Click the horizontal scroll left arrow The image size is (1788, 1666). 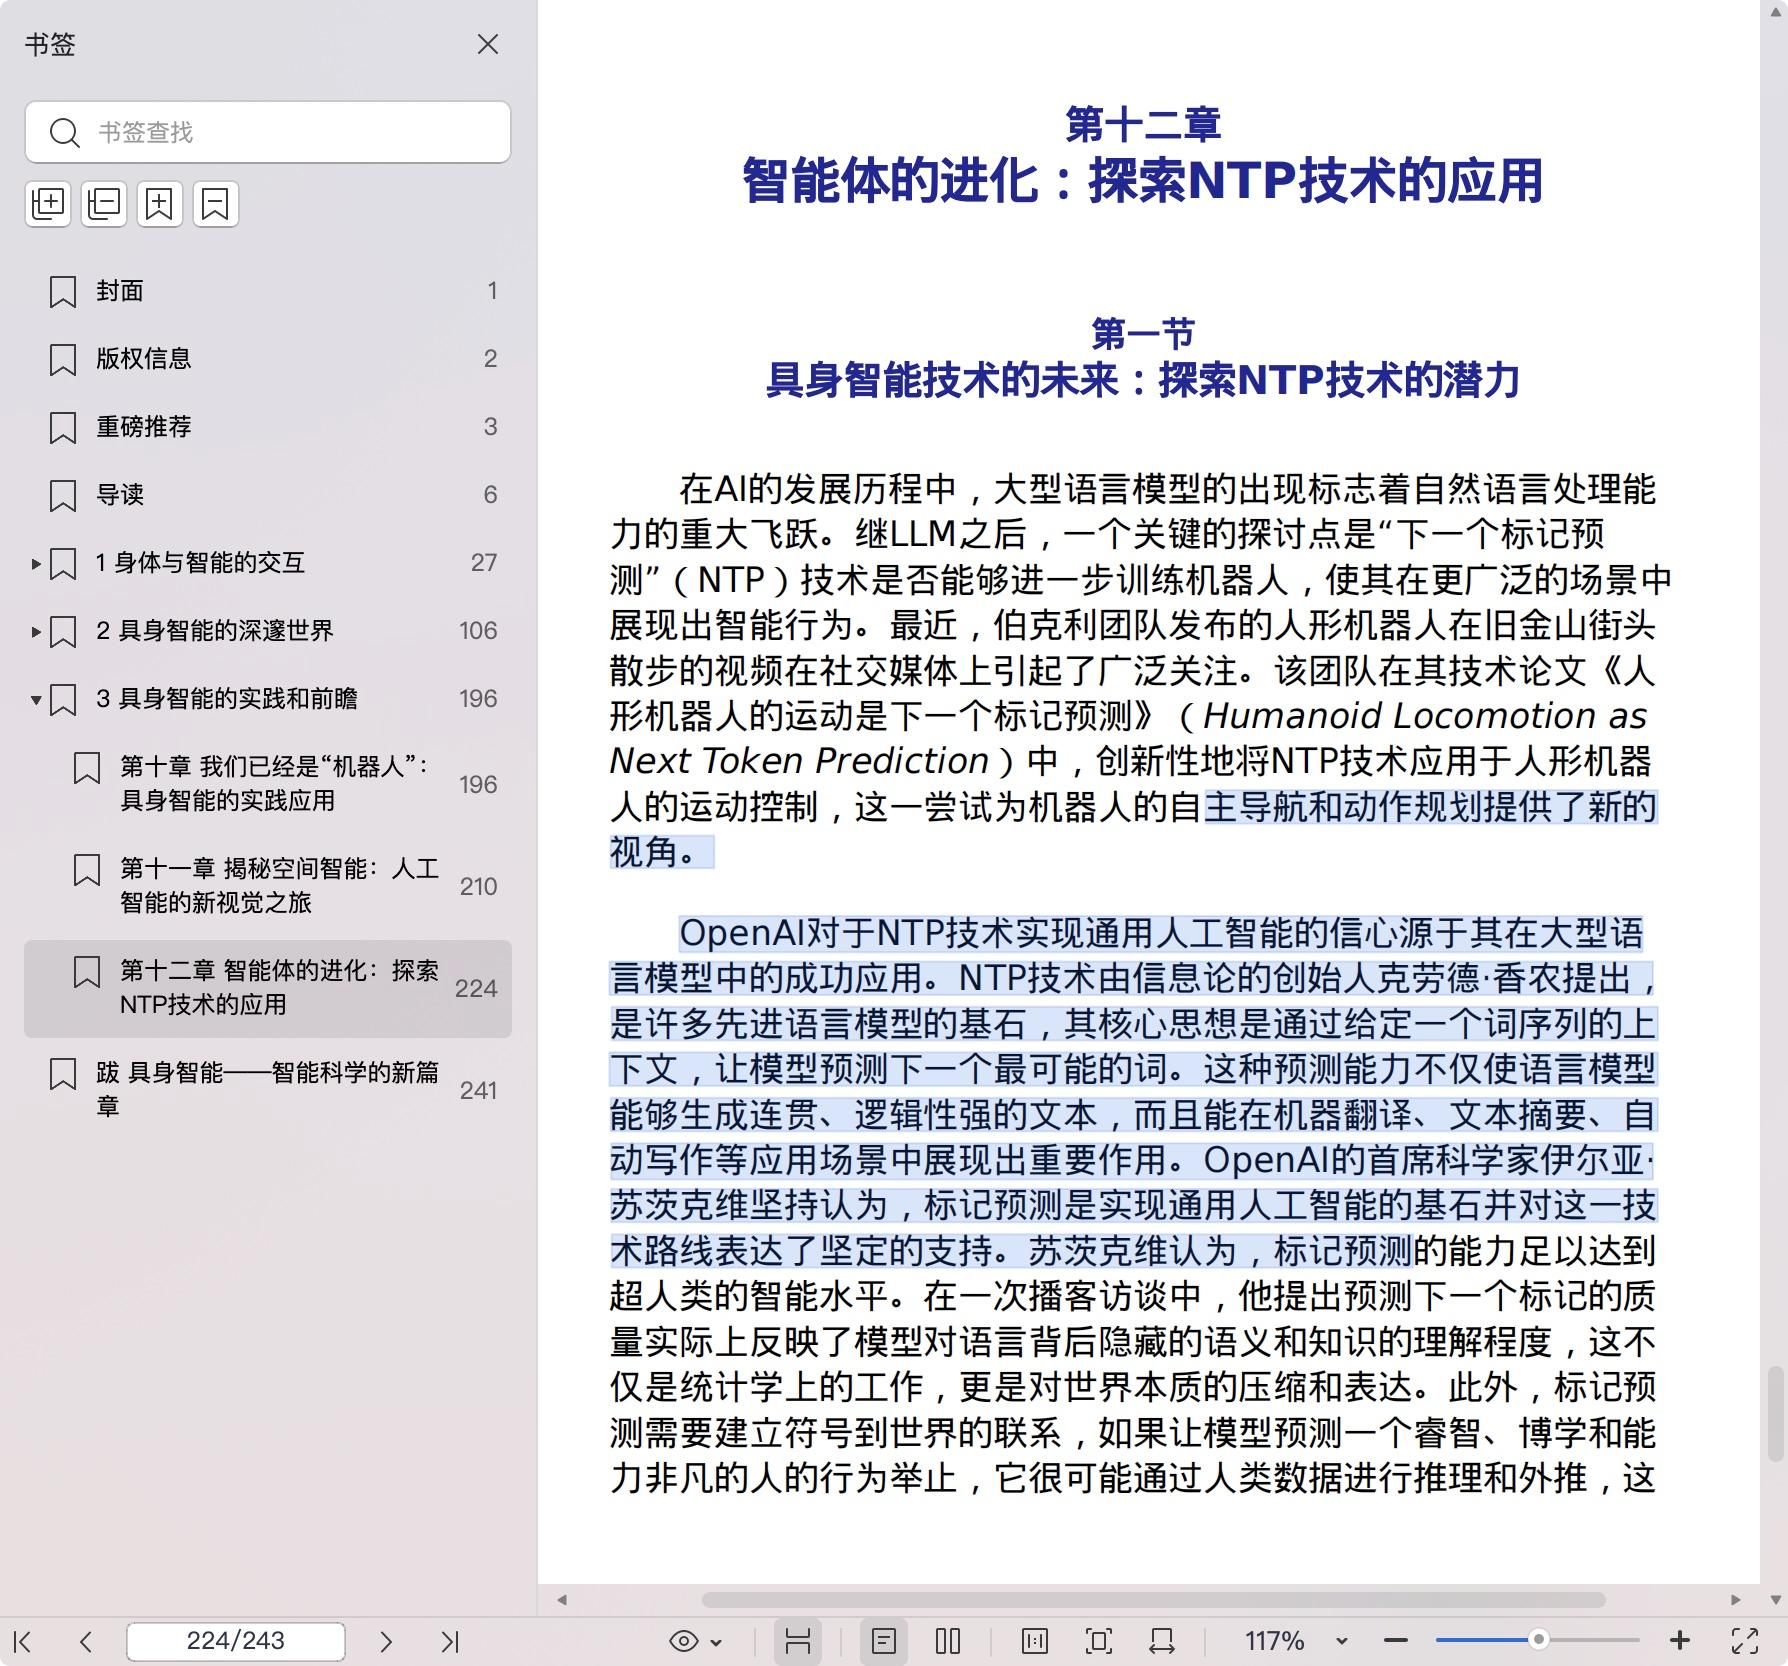[x=562, y=1600]
